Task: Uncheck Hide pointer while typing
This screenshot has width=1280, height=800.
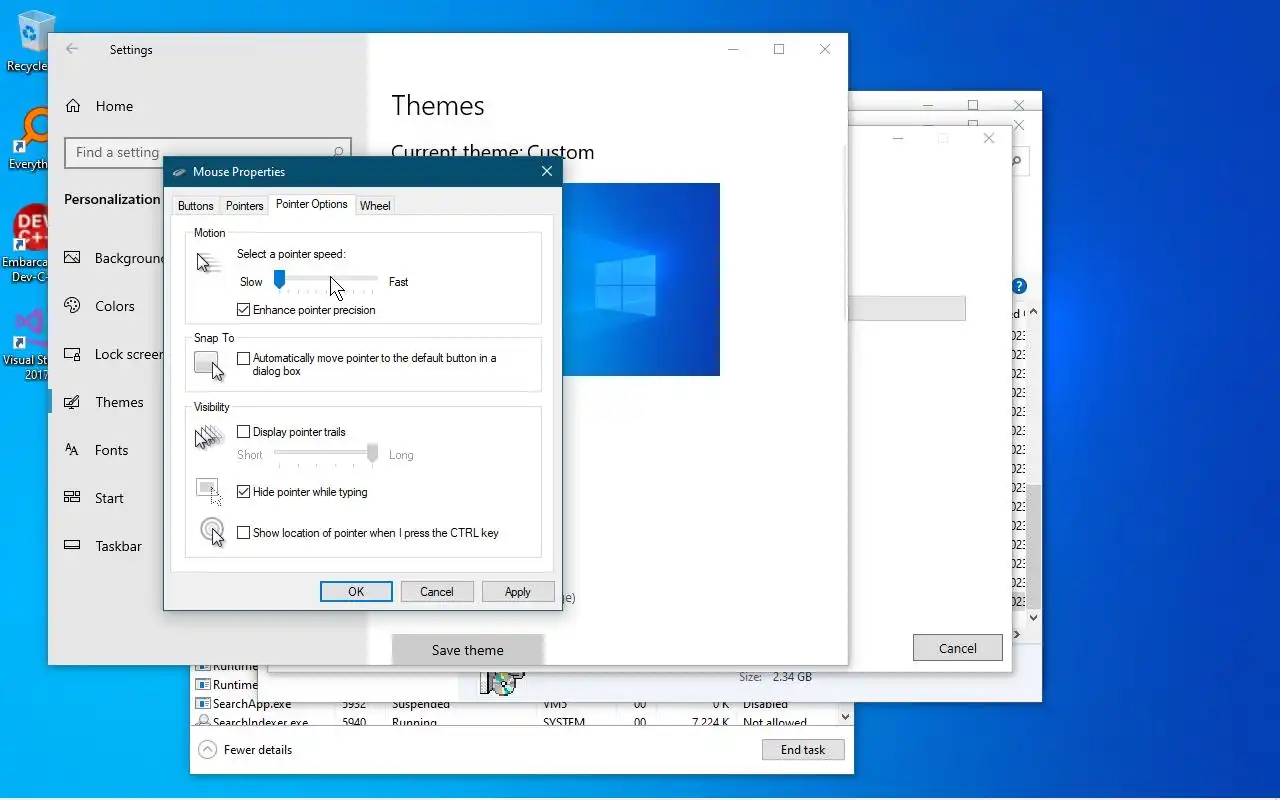Action: (243, 492)
